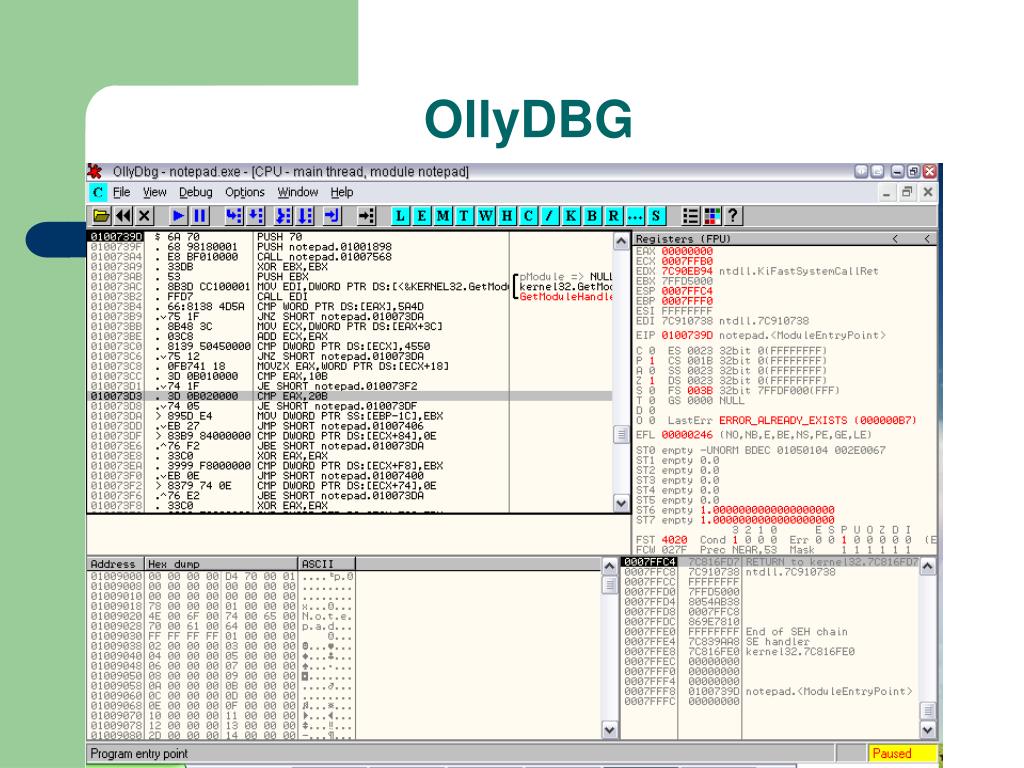Run program with the play icon
Image resolution: width=1024 pixels, height=768 pixels.
pyautogui.click(x=178, y=216)
